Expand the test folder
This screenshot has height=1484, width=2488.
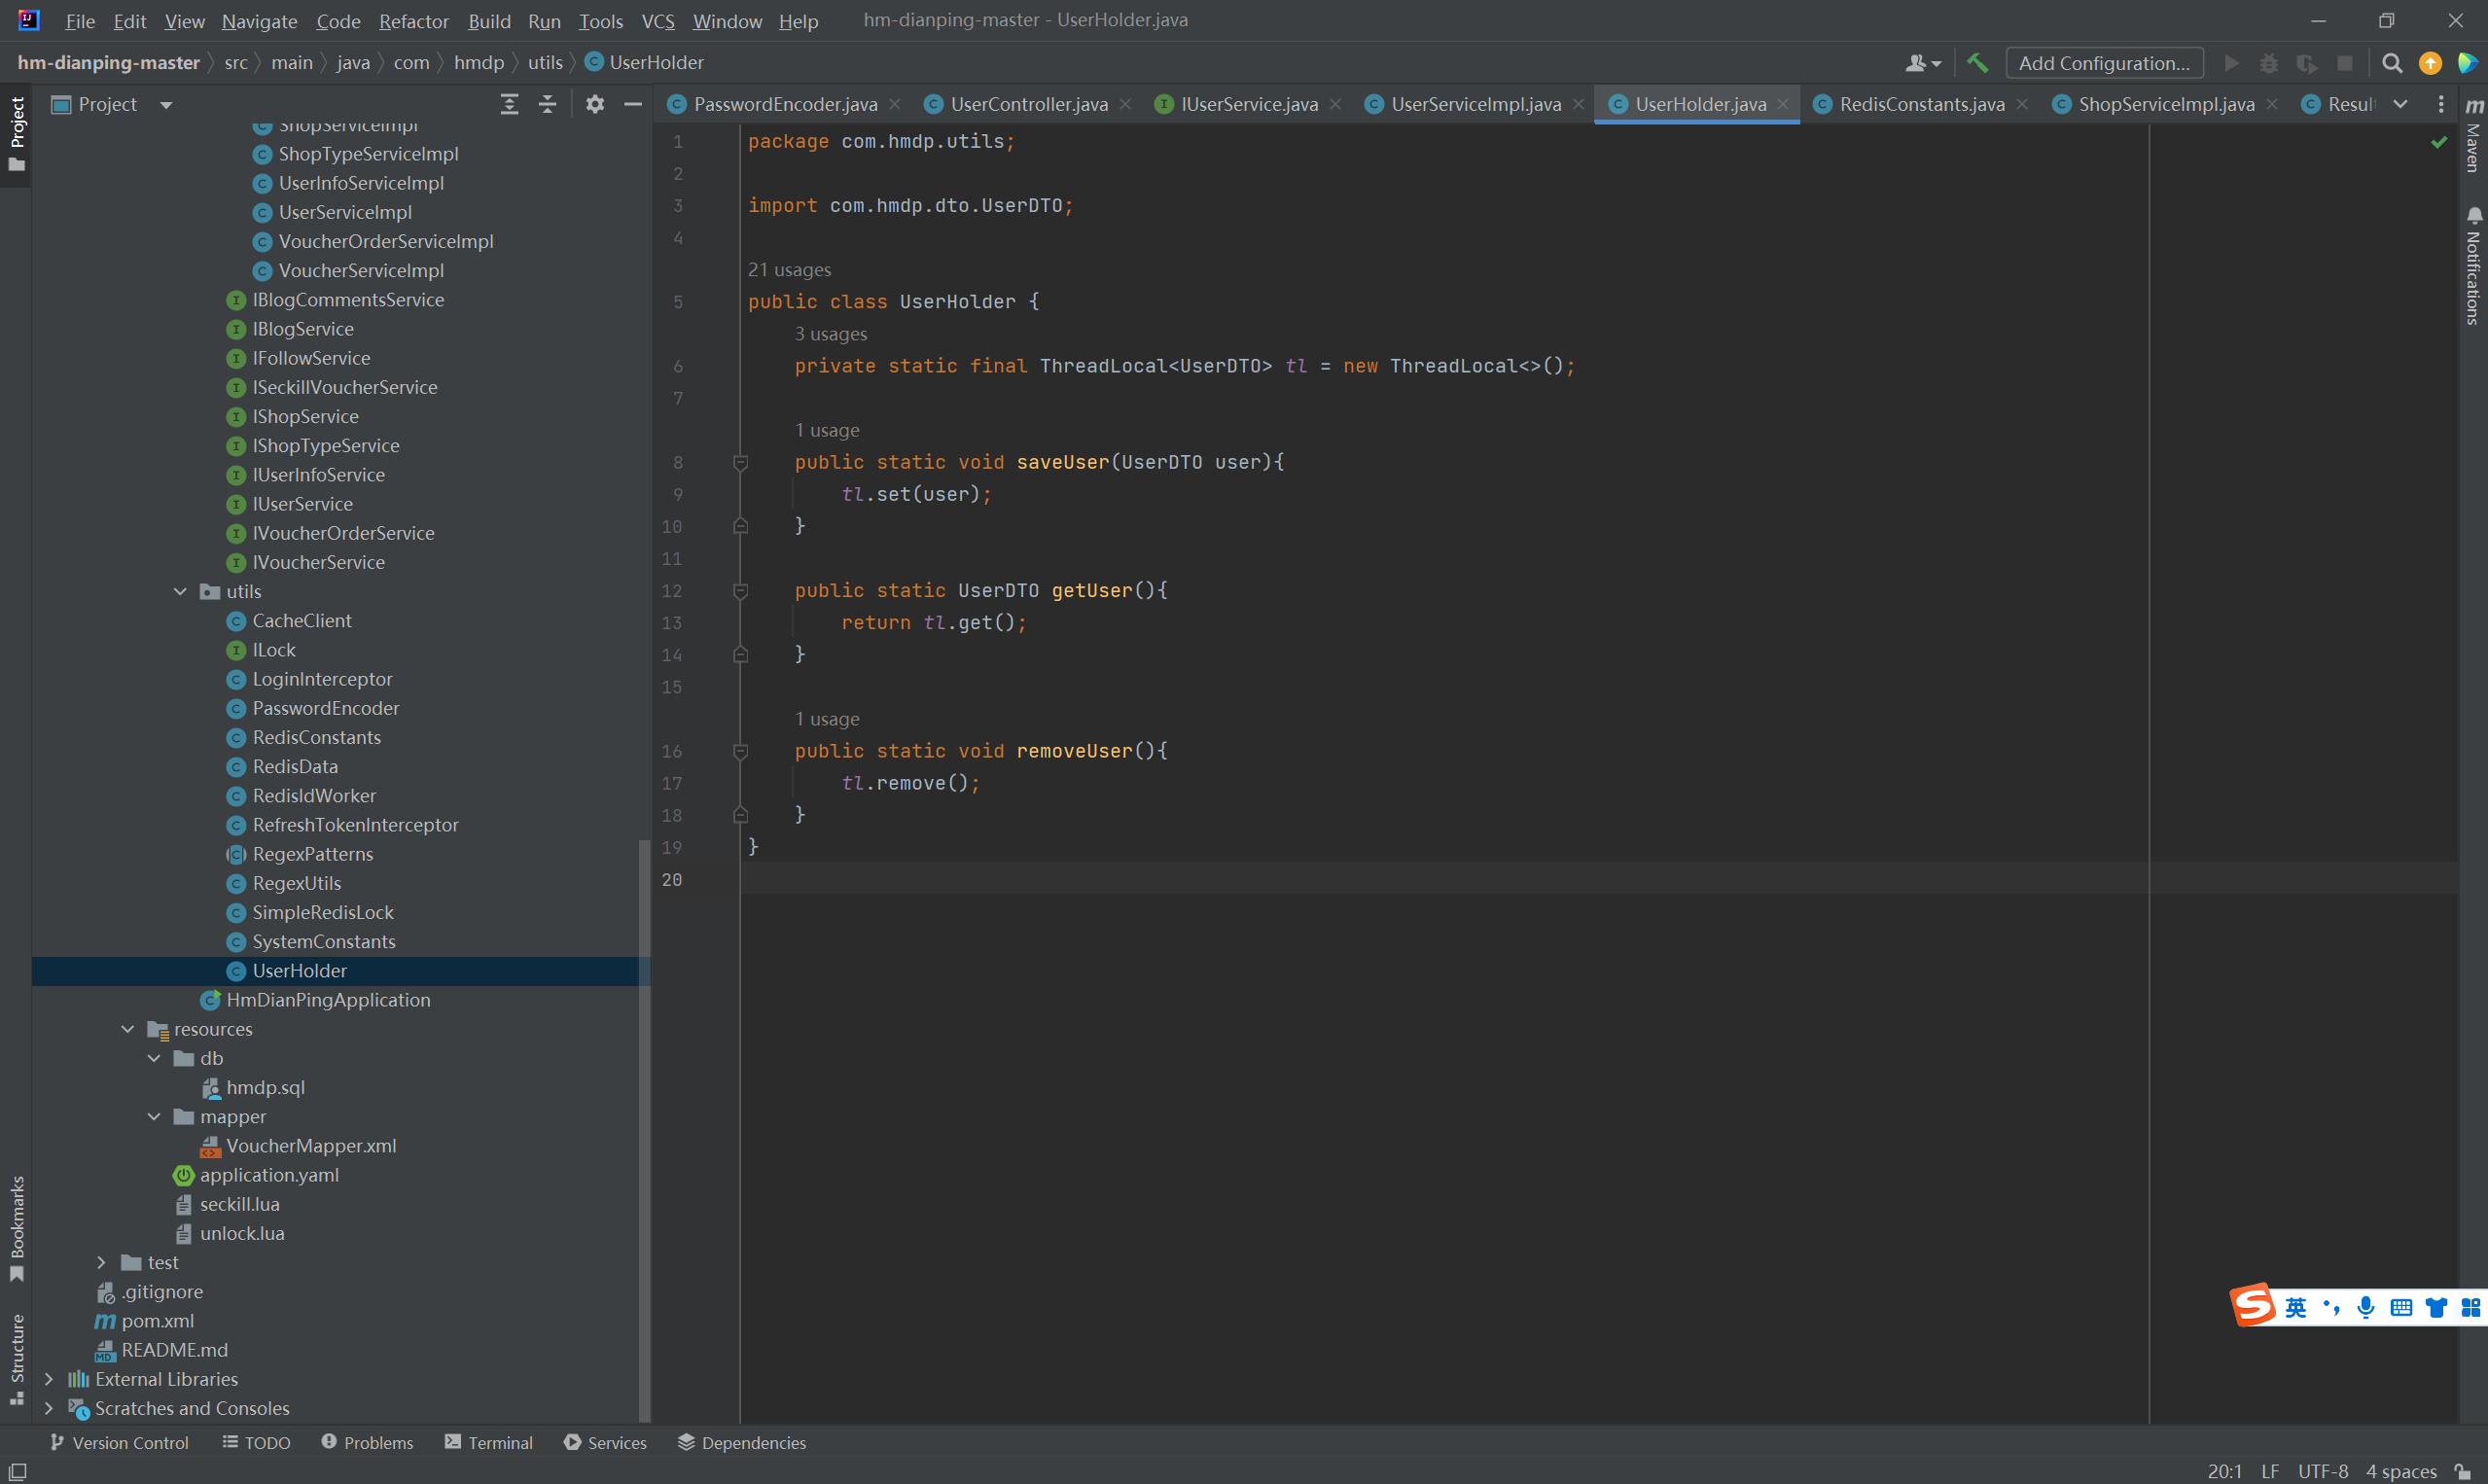tap(101, 1262)
